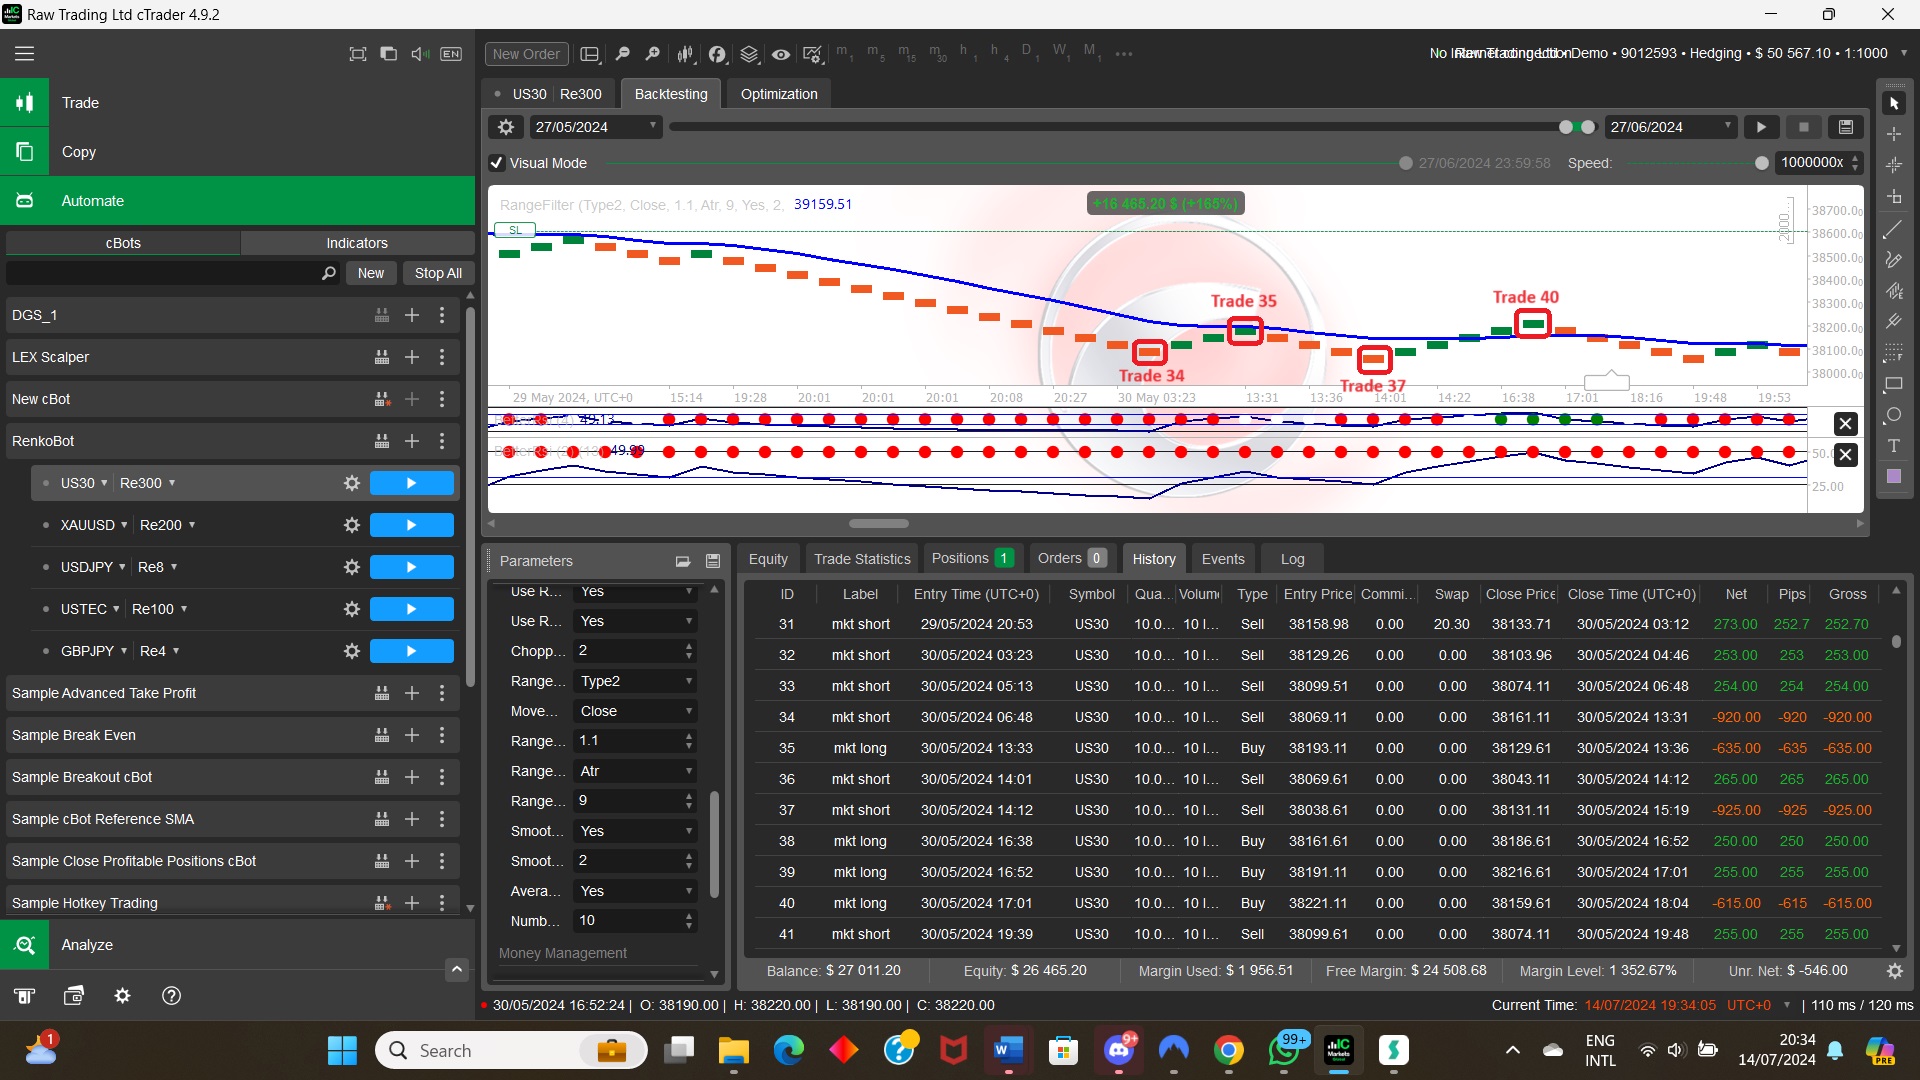The image size is (1920, 1080).
Task: Remove the first indicator panel with X
Action: pos(1846,424)
